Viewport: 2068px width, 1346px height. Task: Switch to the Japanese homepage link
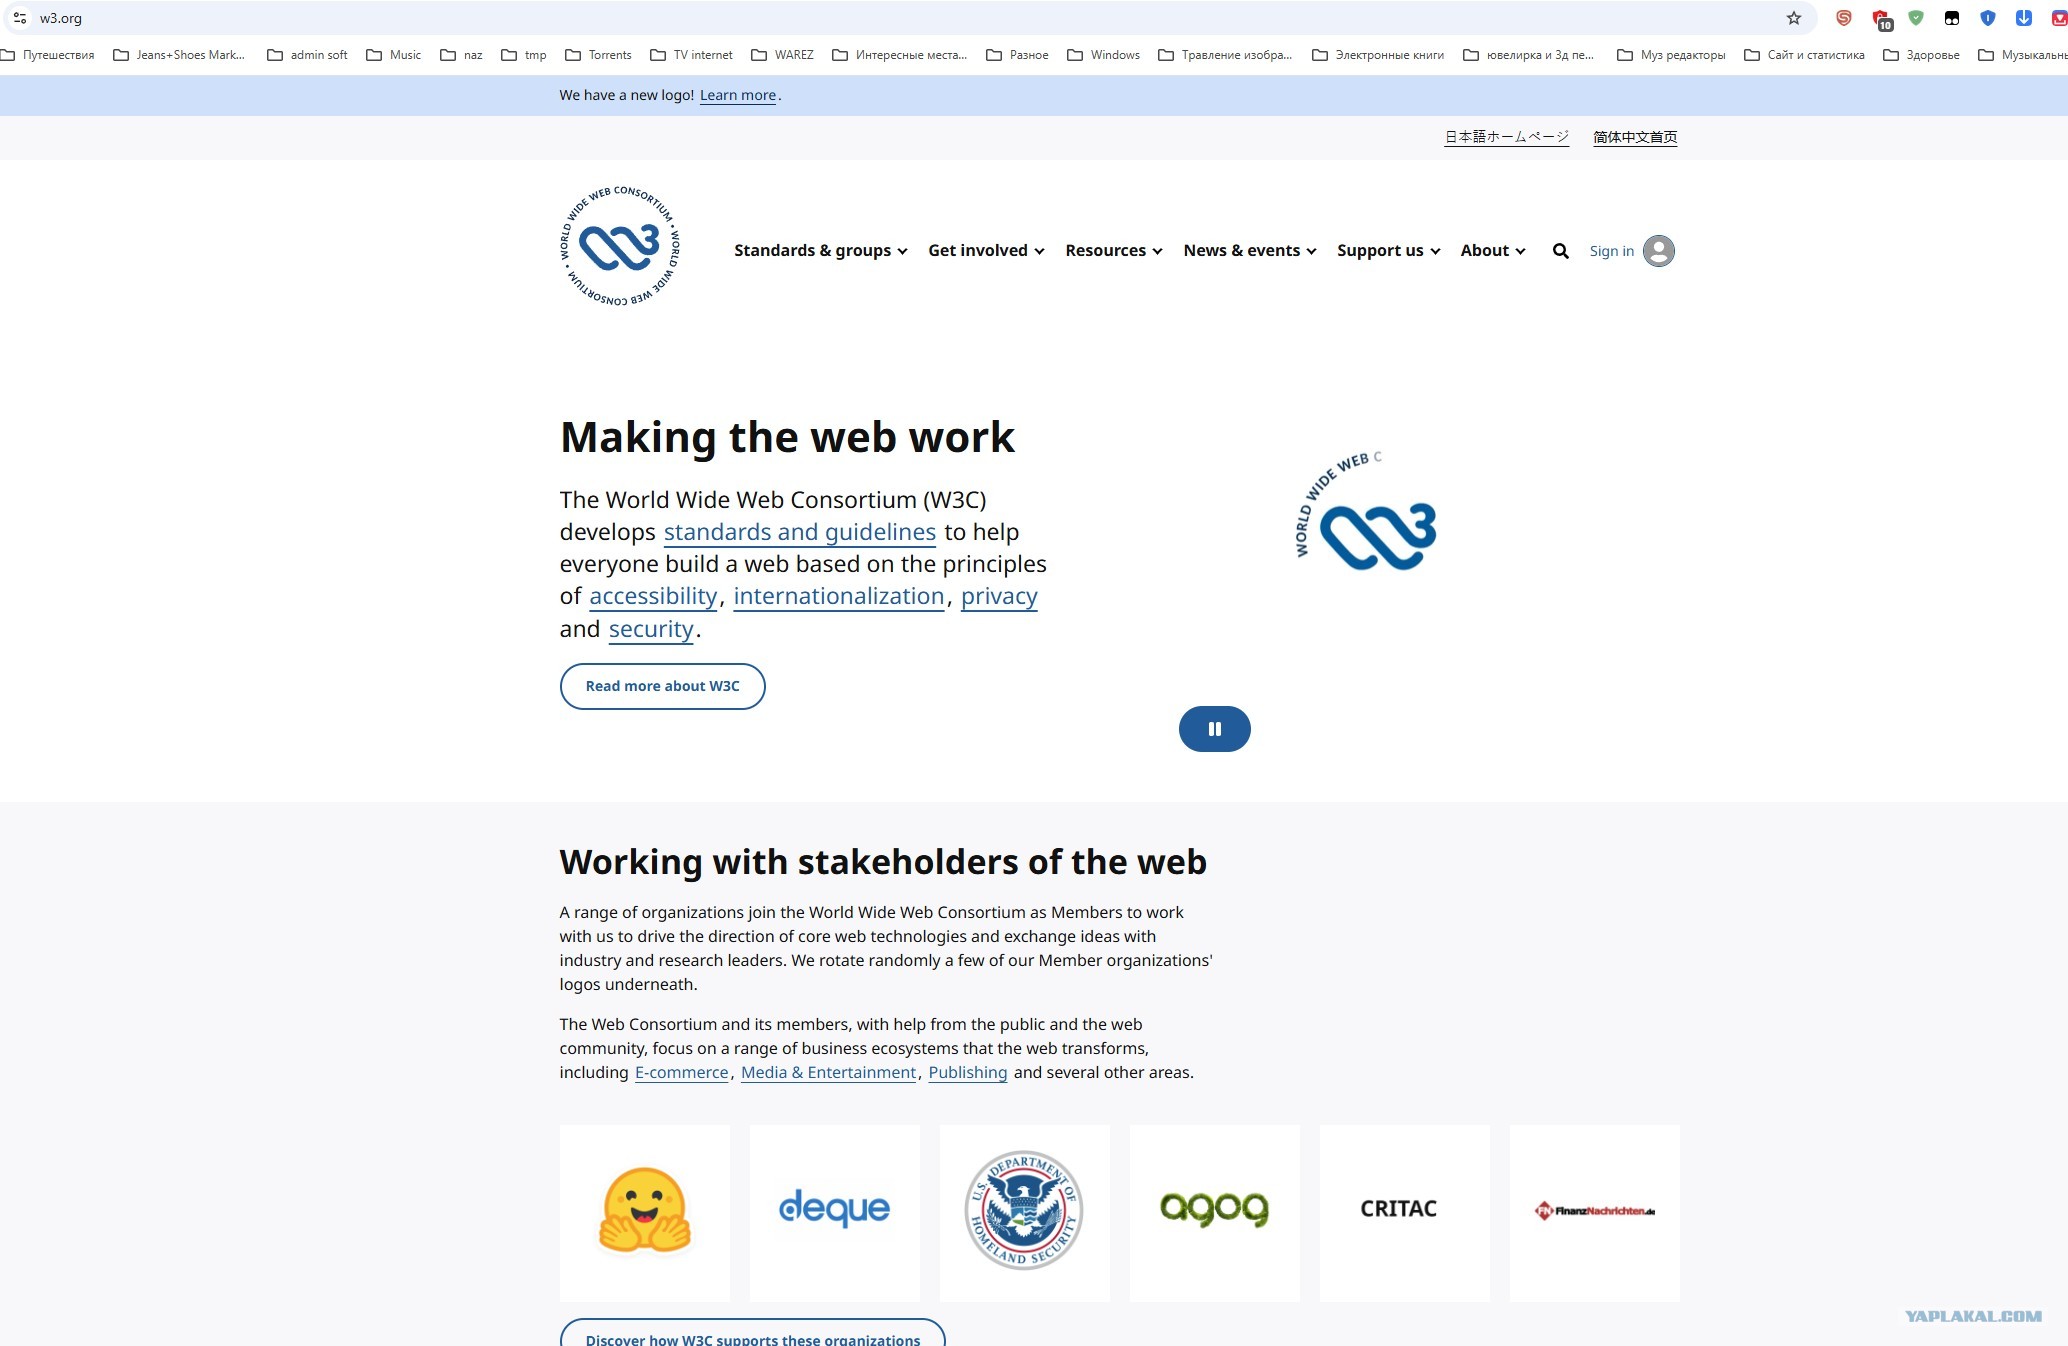tap(1506, 137)
